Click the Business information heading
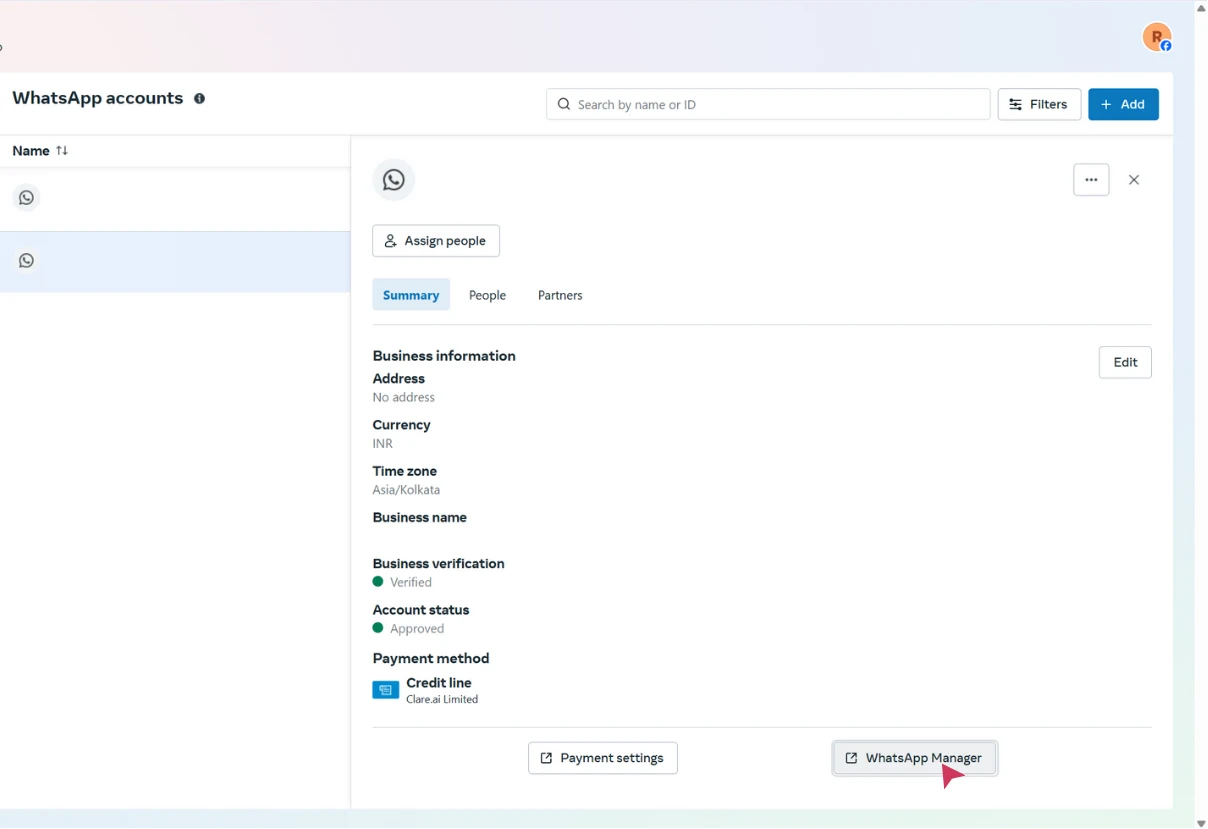 pos(444,356)
